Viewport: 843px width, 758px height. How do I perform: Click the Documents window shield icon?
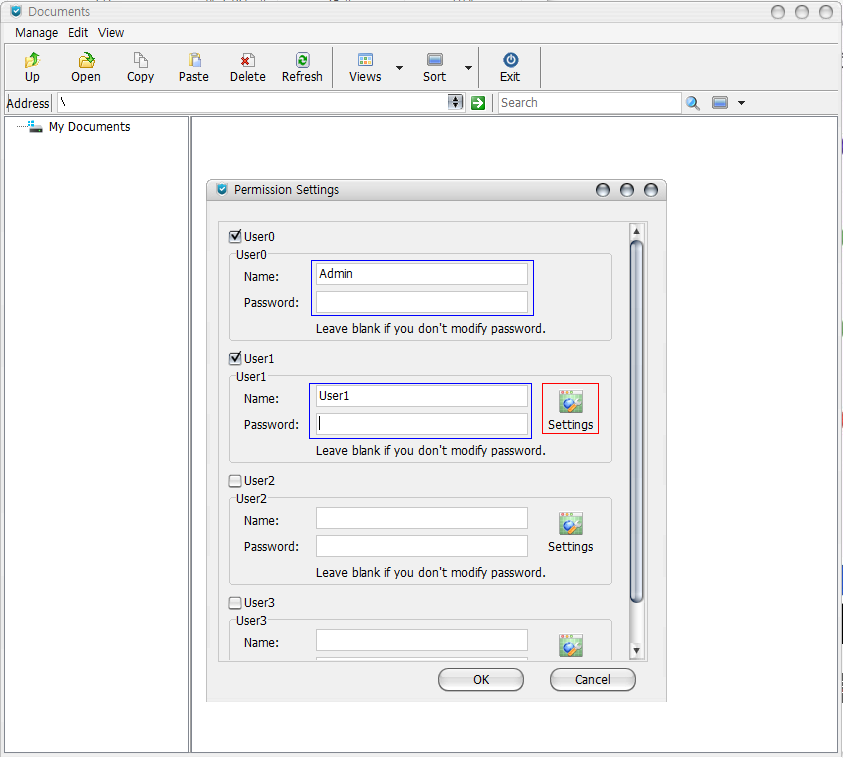pos(16,11)
